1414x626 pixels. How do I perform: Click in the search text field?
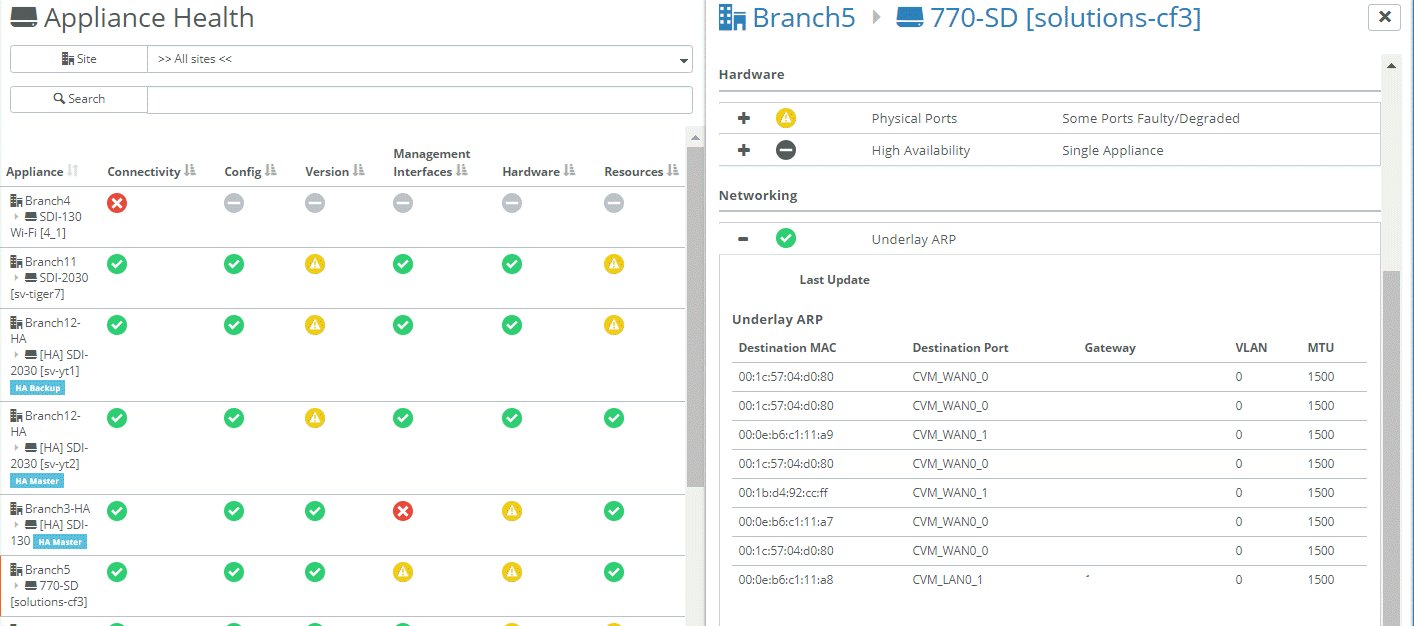(x=420, y=100)
